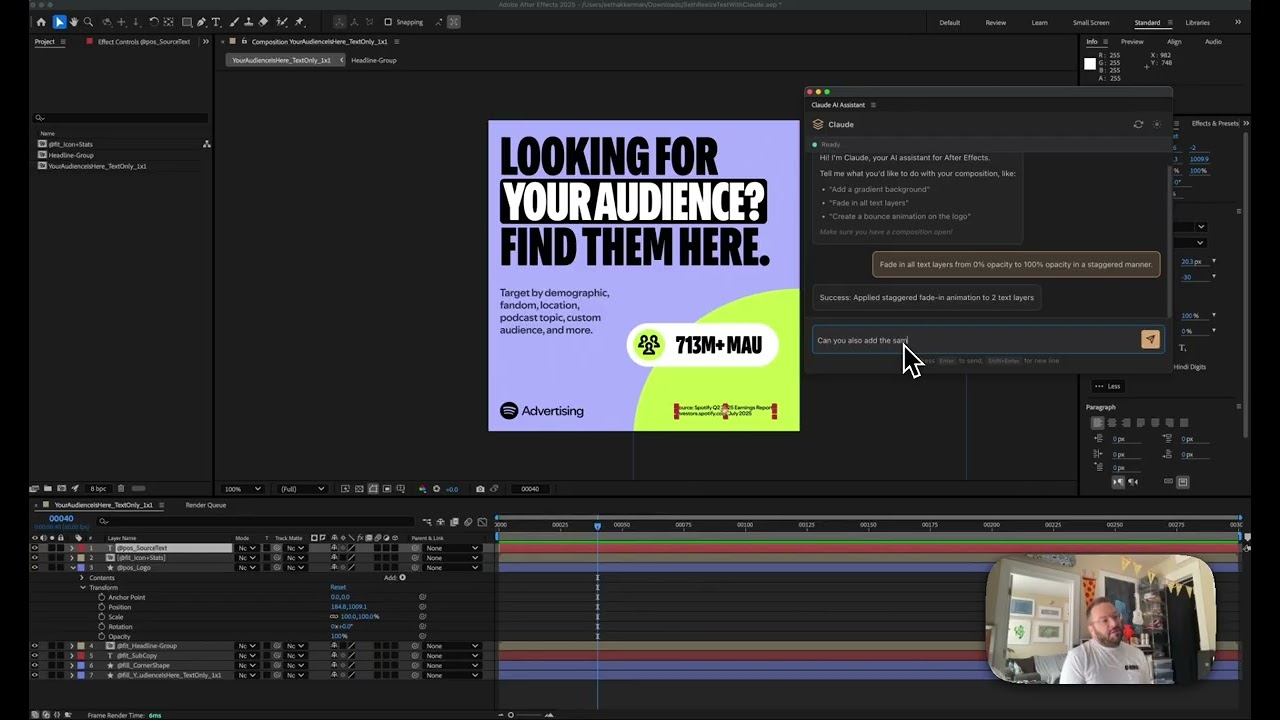Select the Puppet Pin tool
This screenshot has height=720, width=1280.
pos(299,22)
